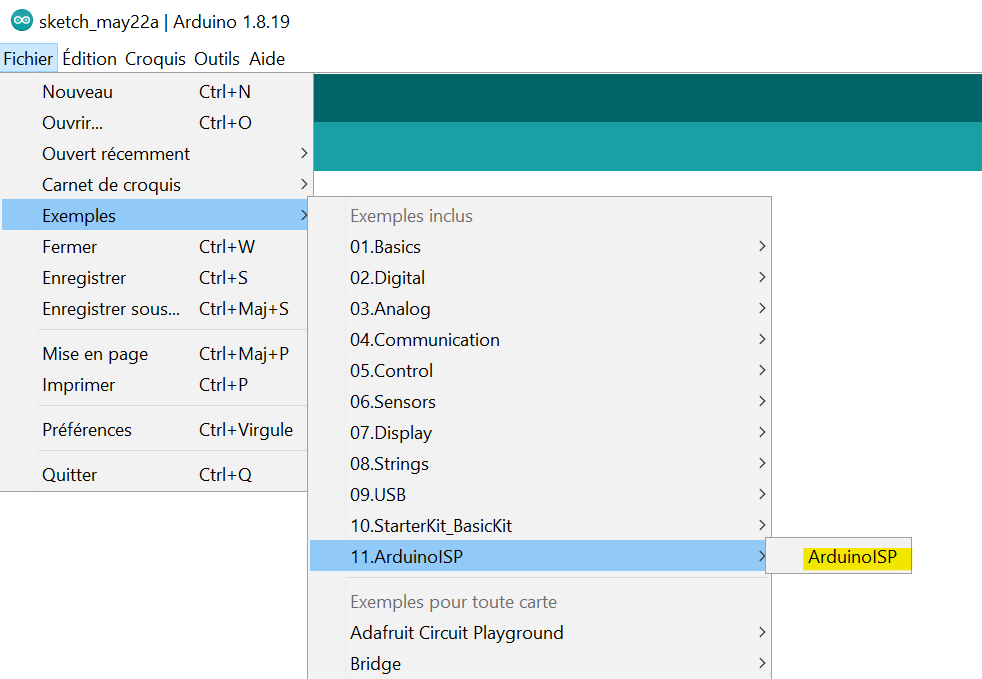The image size is (982, 679).
Task: Expand the 02.Digital examples
Action: 539,277
